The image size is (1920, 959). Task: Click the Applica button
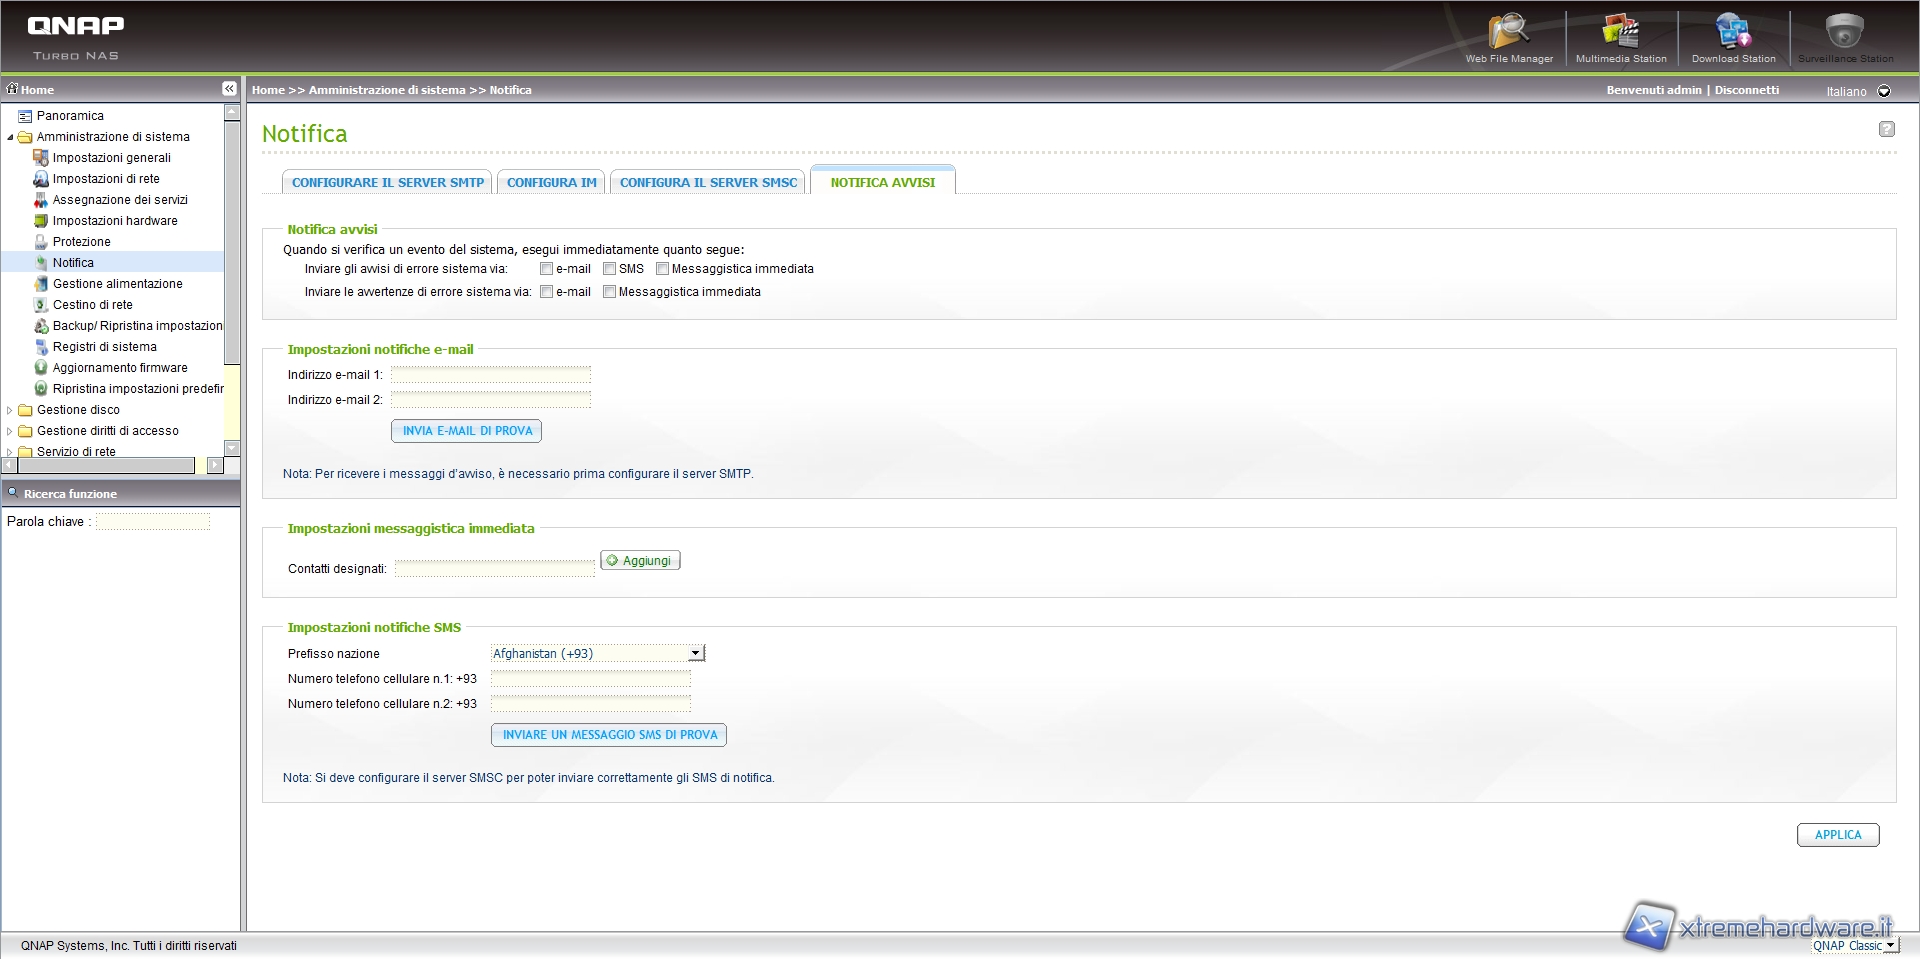(x=1837, y=835)
